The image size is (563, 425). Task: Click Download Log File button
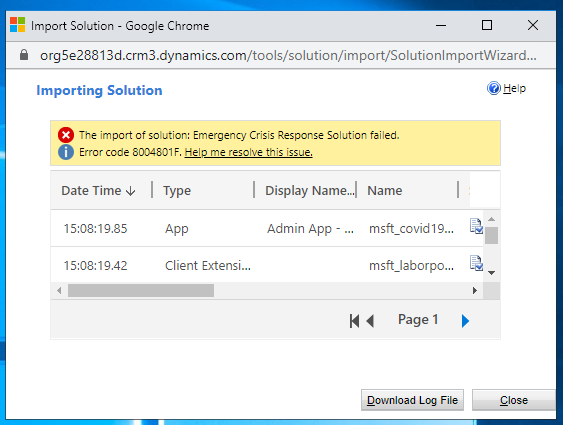pos(412,400)
